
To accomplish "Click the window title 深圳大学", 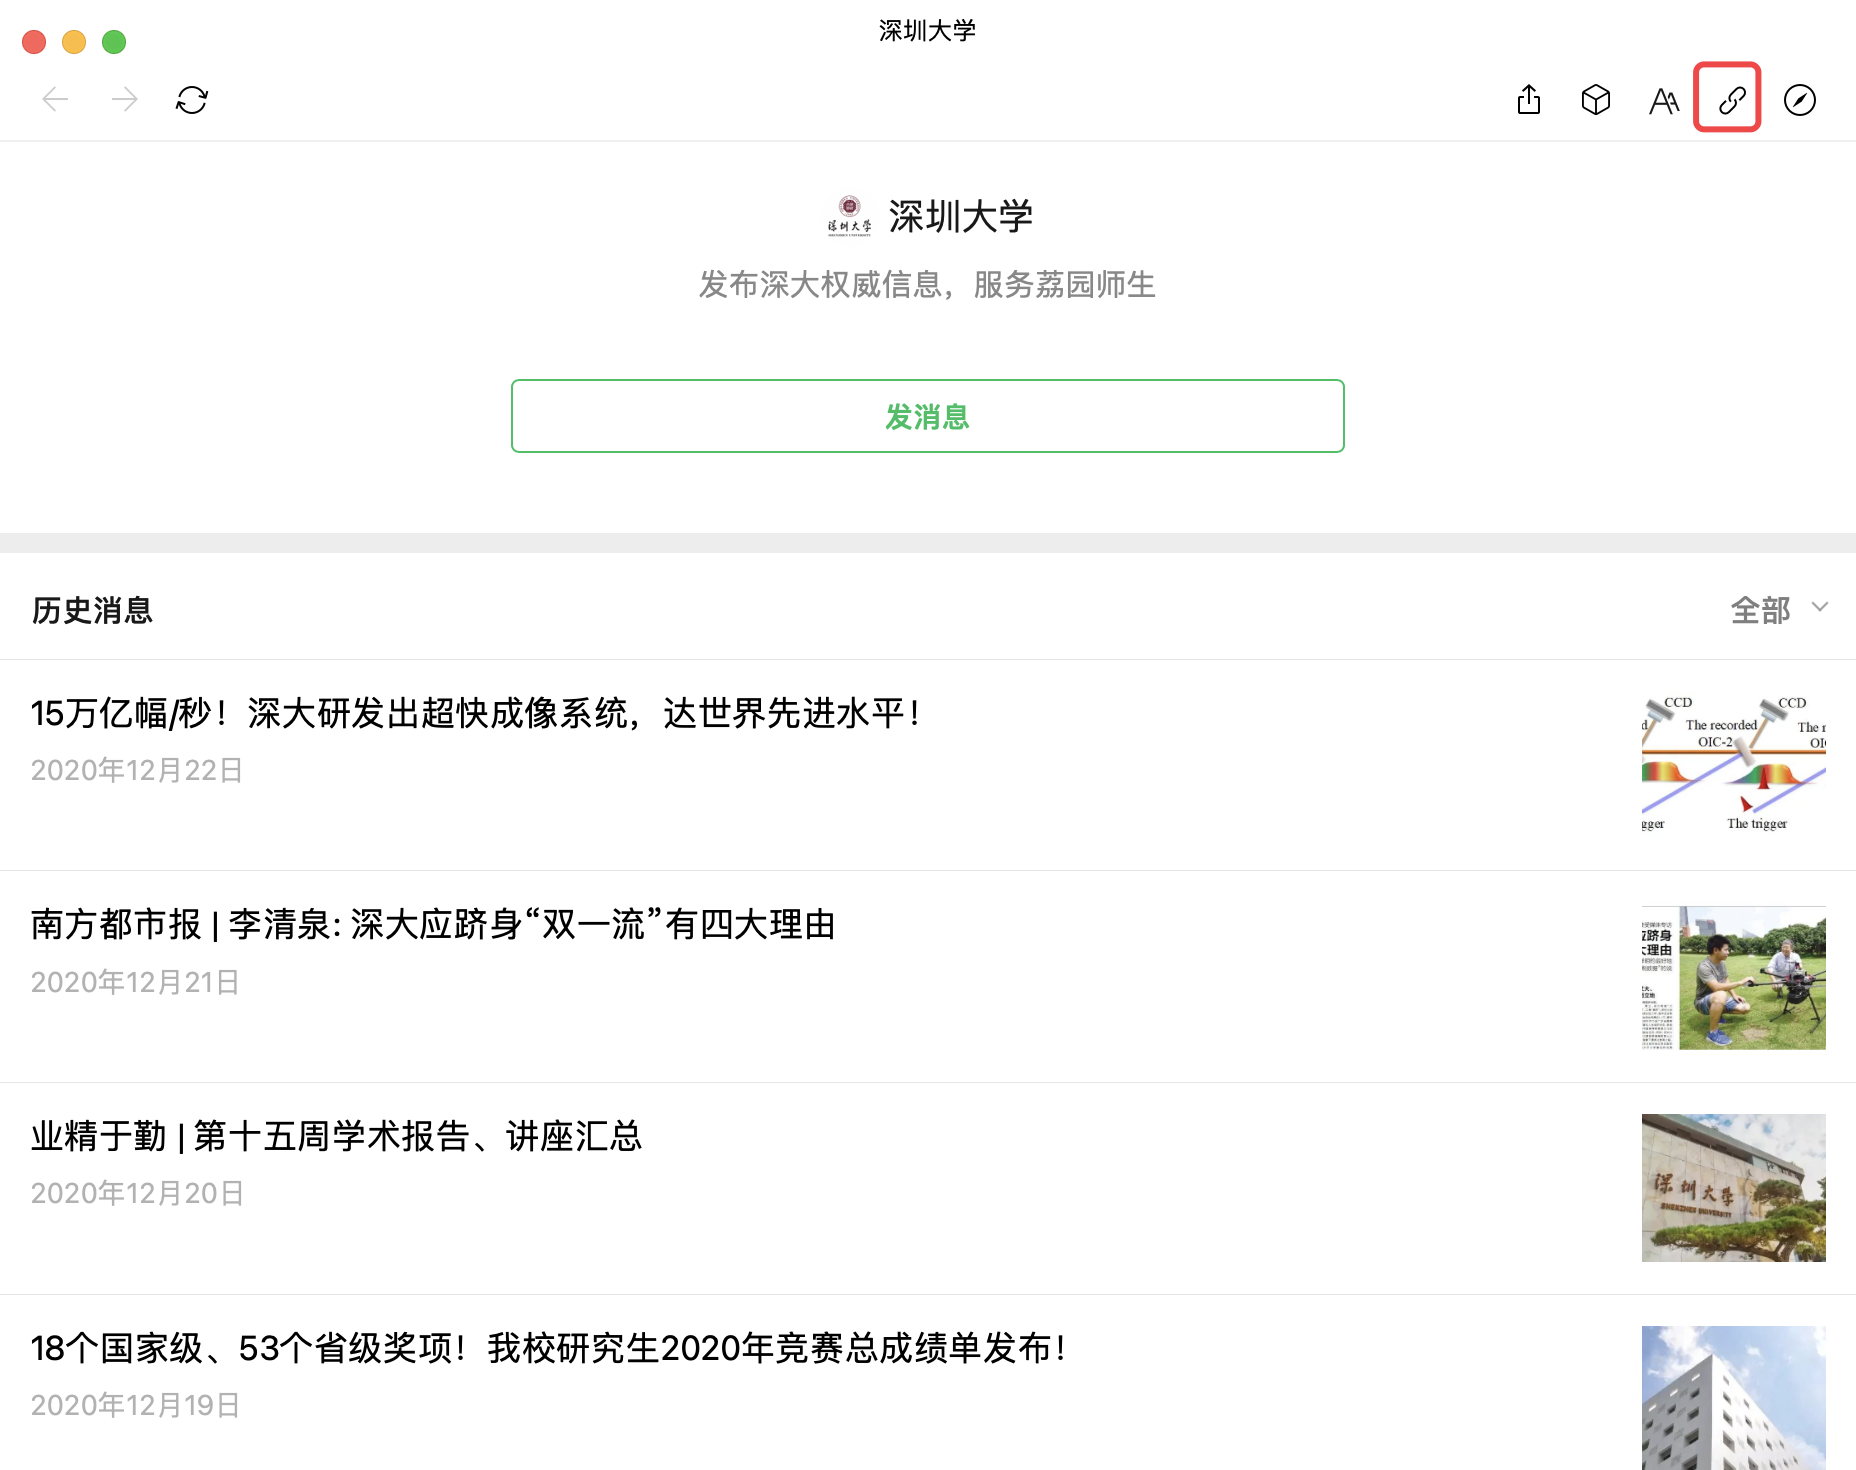I will coord(927,31).
